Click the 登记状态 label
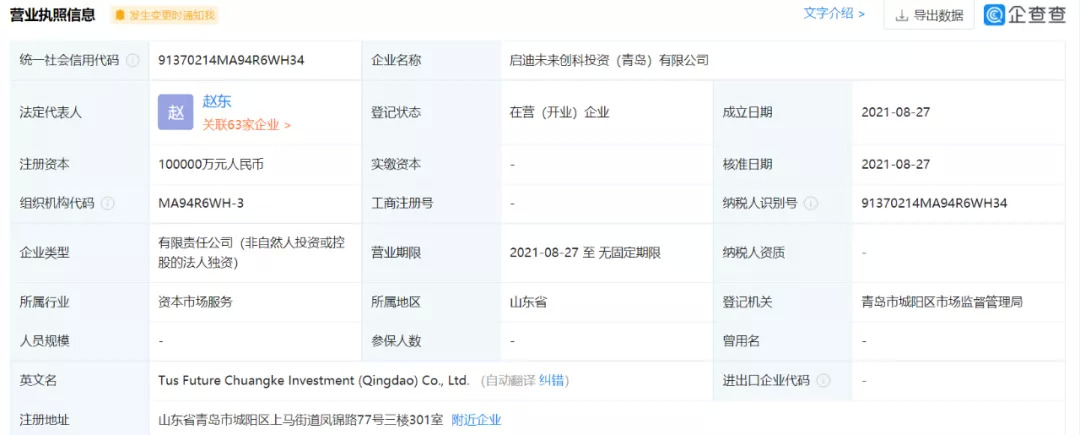This screenshot has height=435, width=1080. [396, 112]
